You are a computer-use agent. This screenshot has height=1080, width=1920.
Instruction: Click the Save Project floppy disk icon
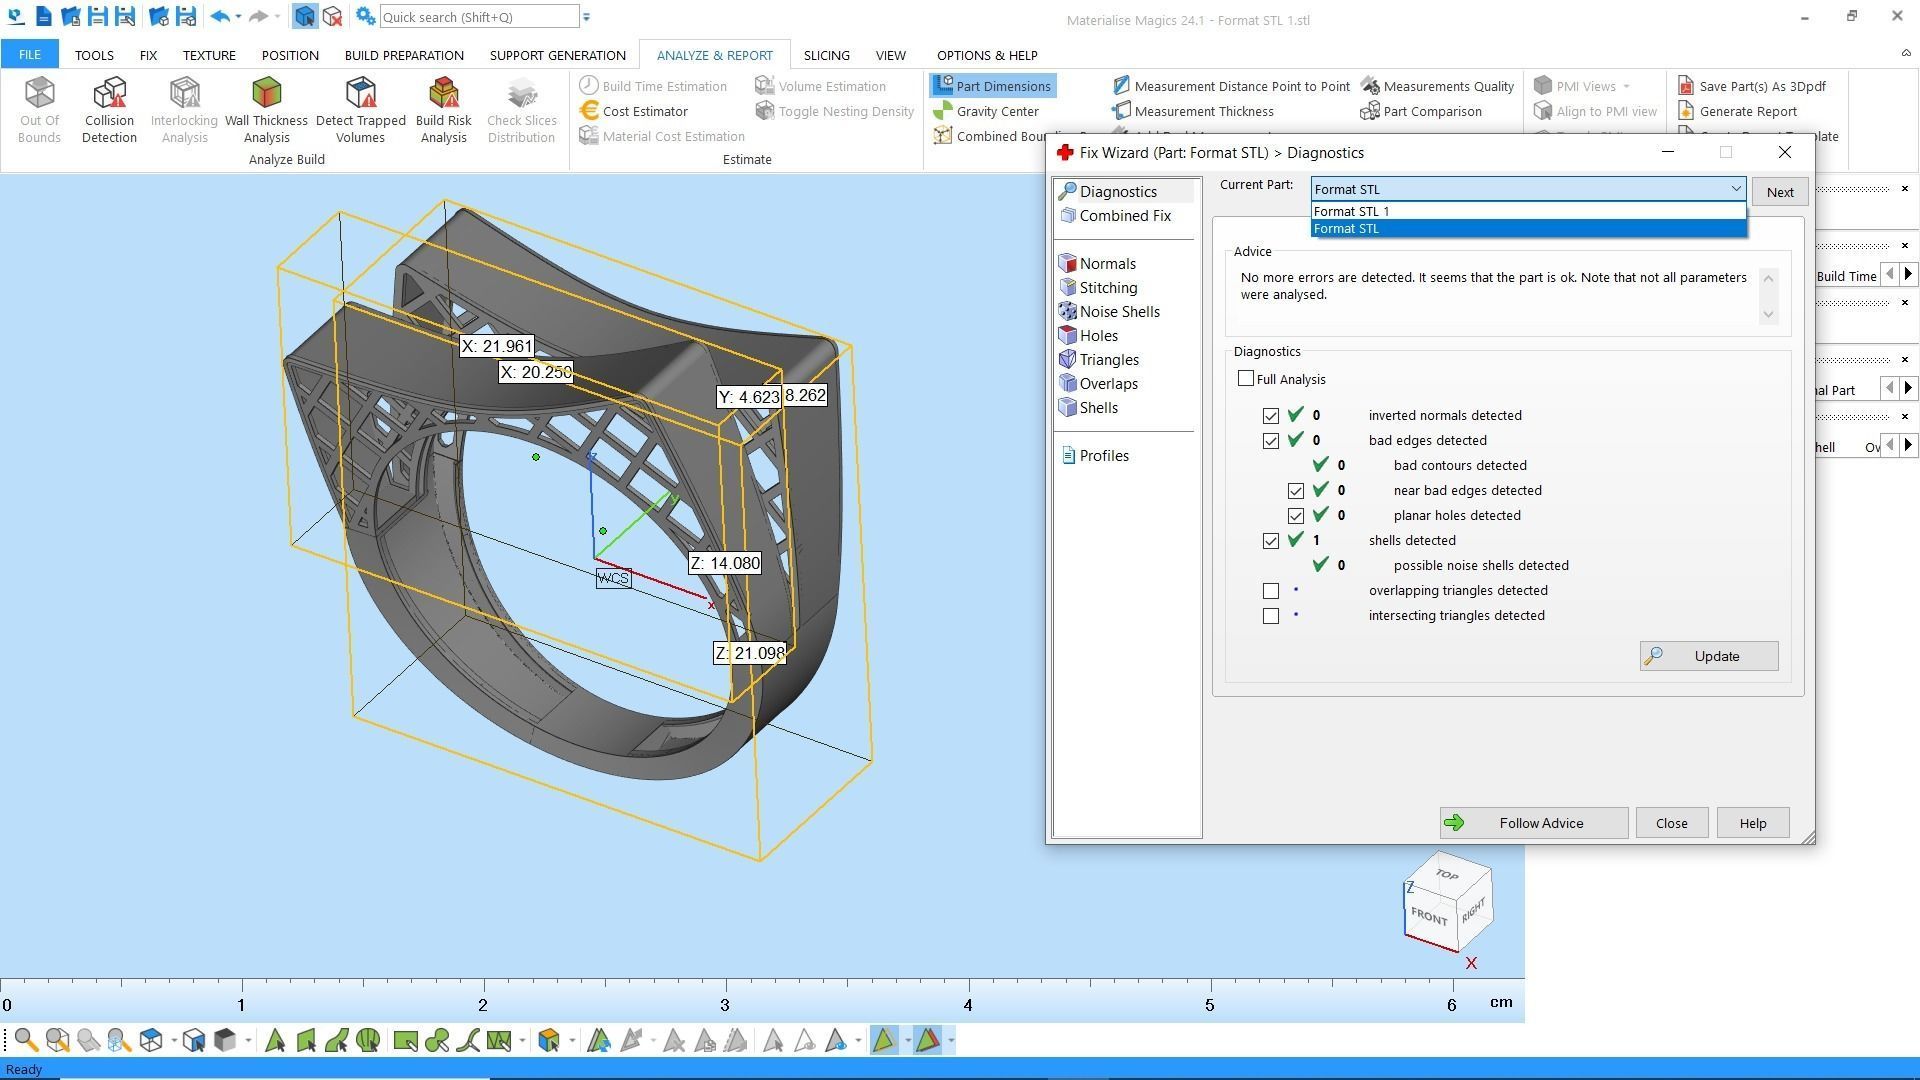pyautogui.click(x=97, y=16)
